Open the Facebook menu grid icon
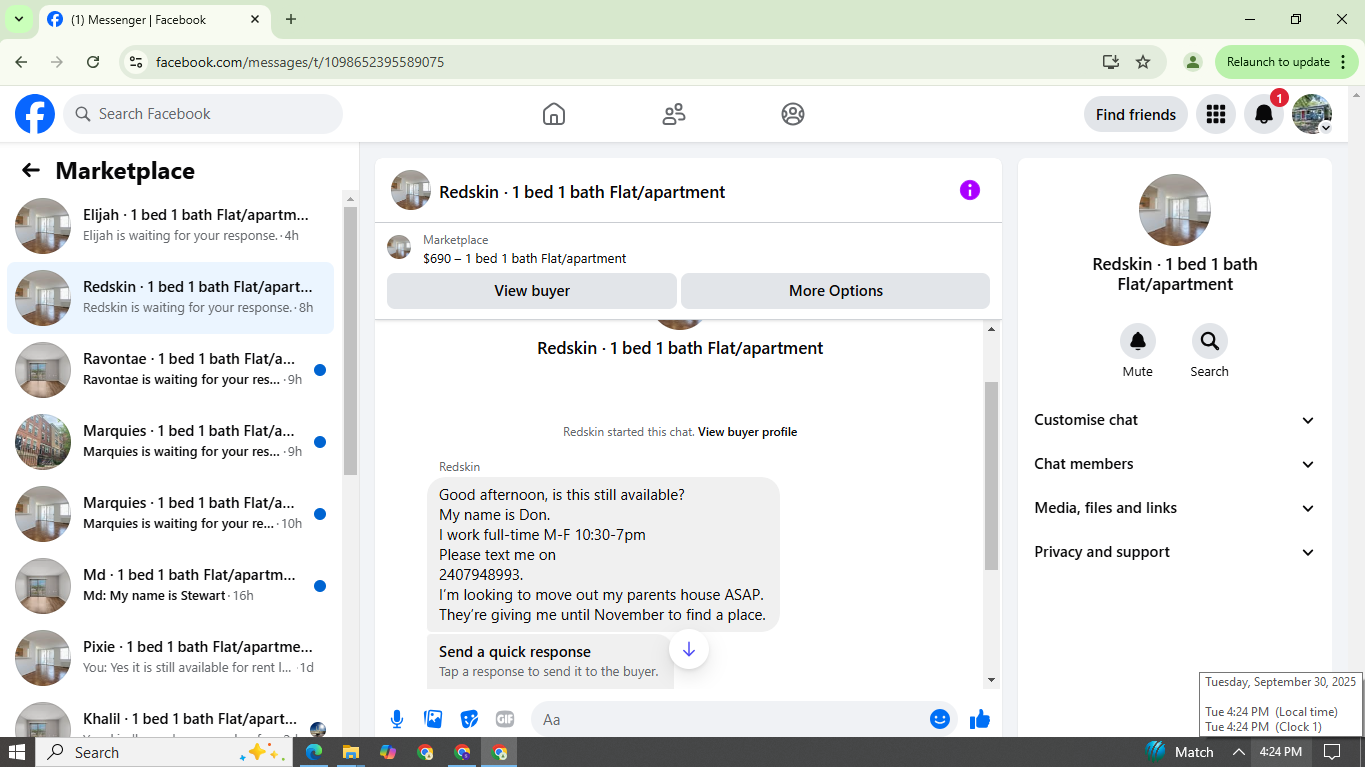The height and width of the screenshot is (767, 1365). click(x=1216, y=114)
